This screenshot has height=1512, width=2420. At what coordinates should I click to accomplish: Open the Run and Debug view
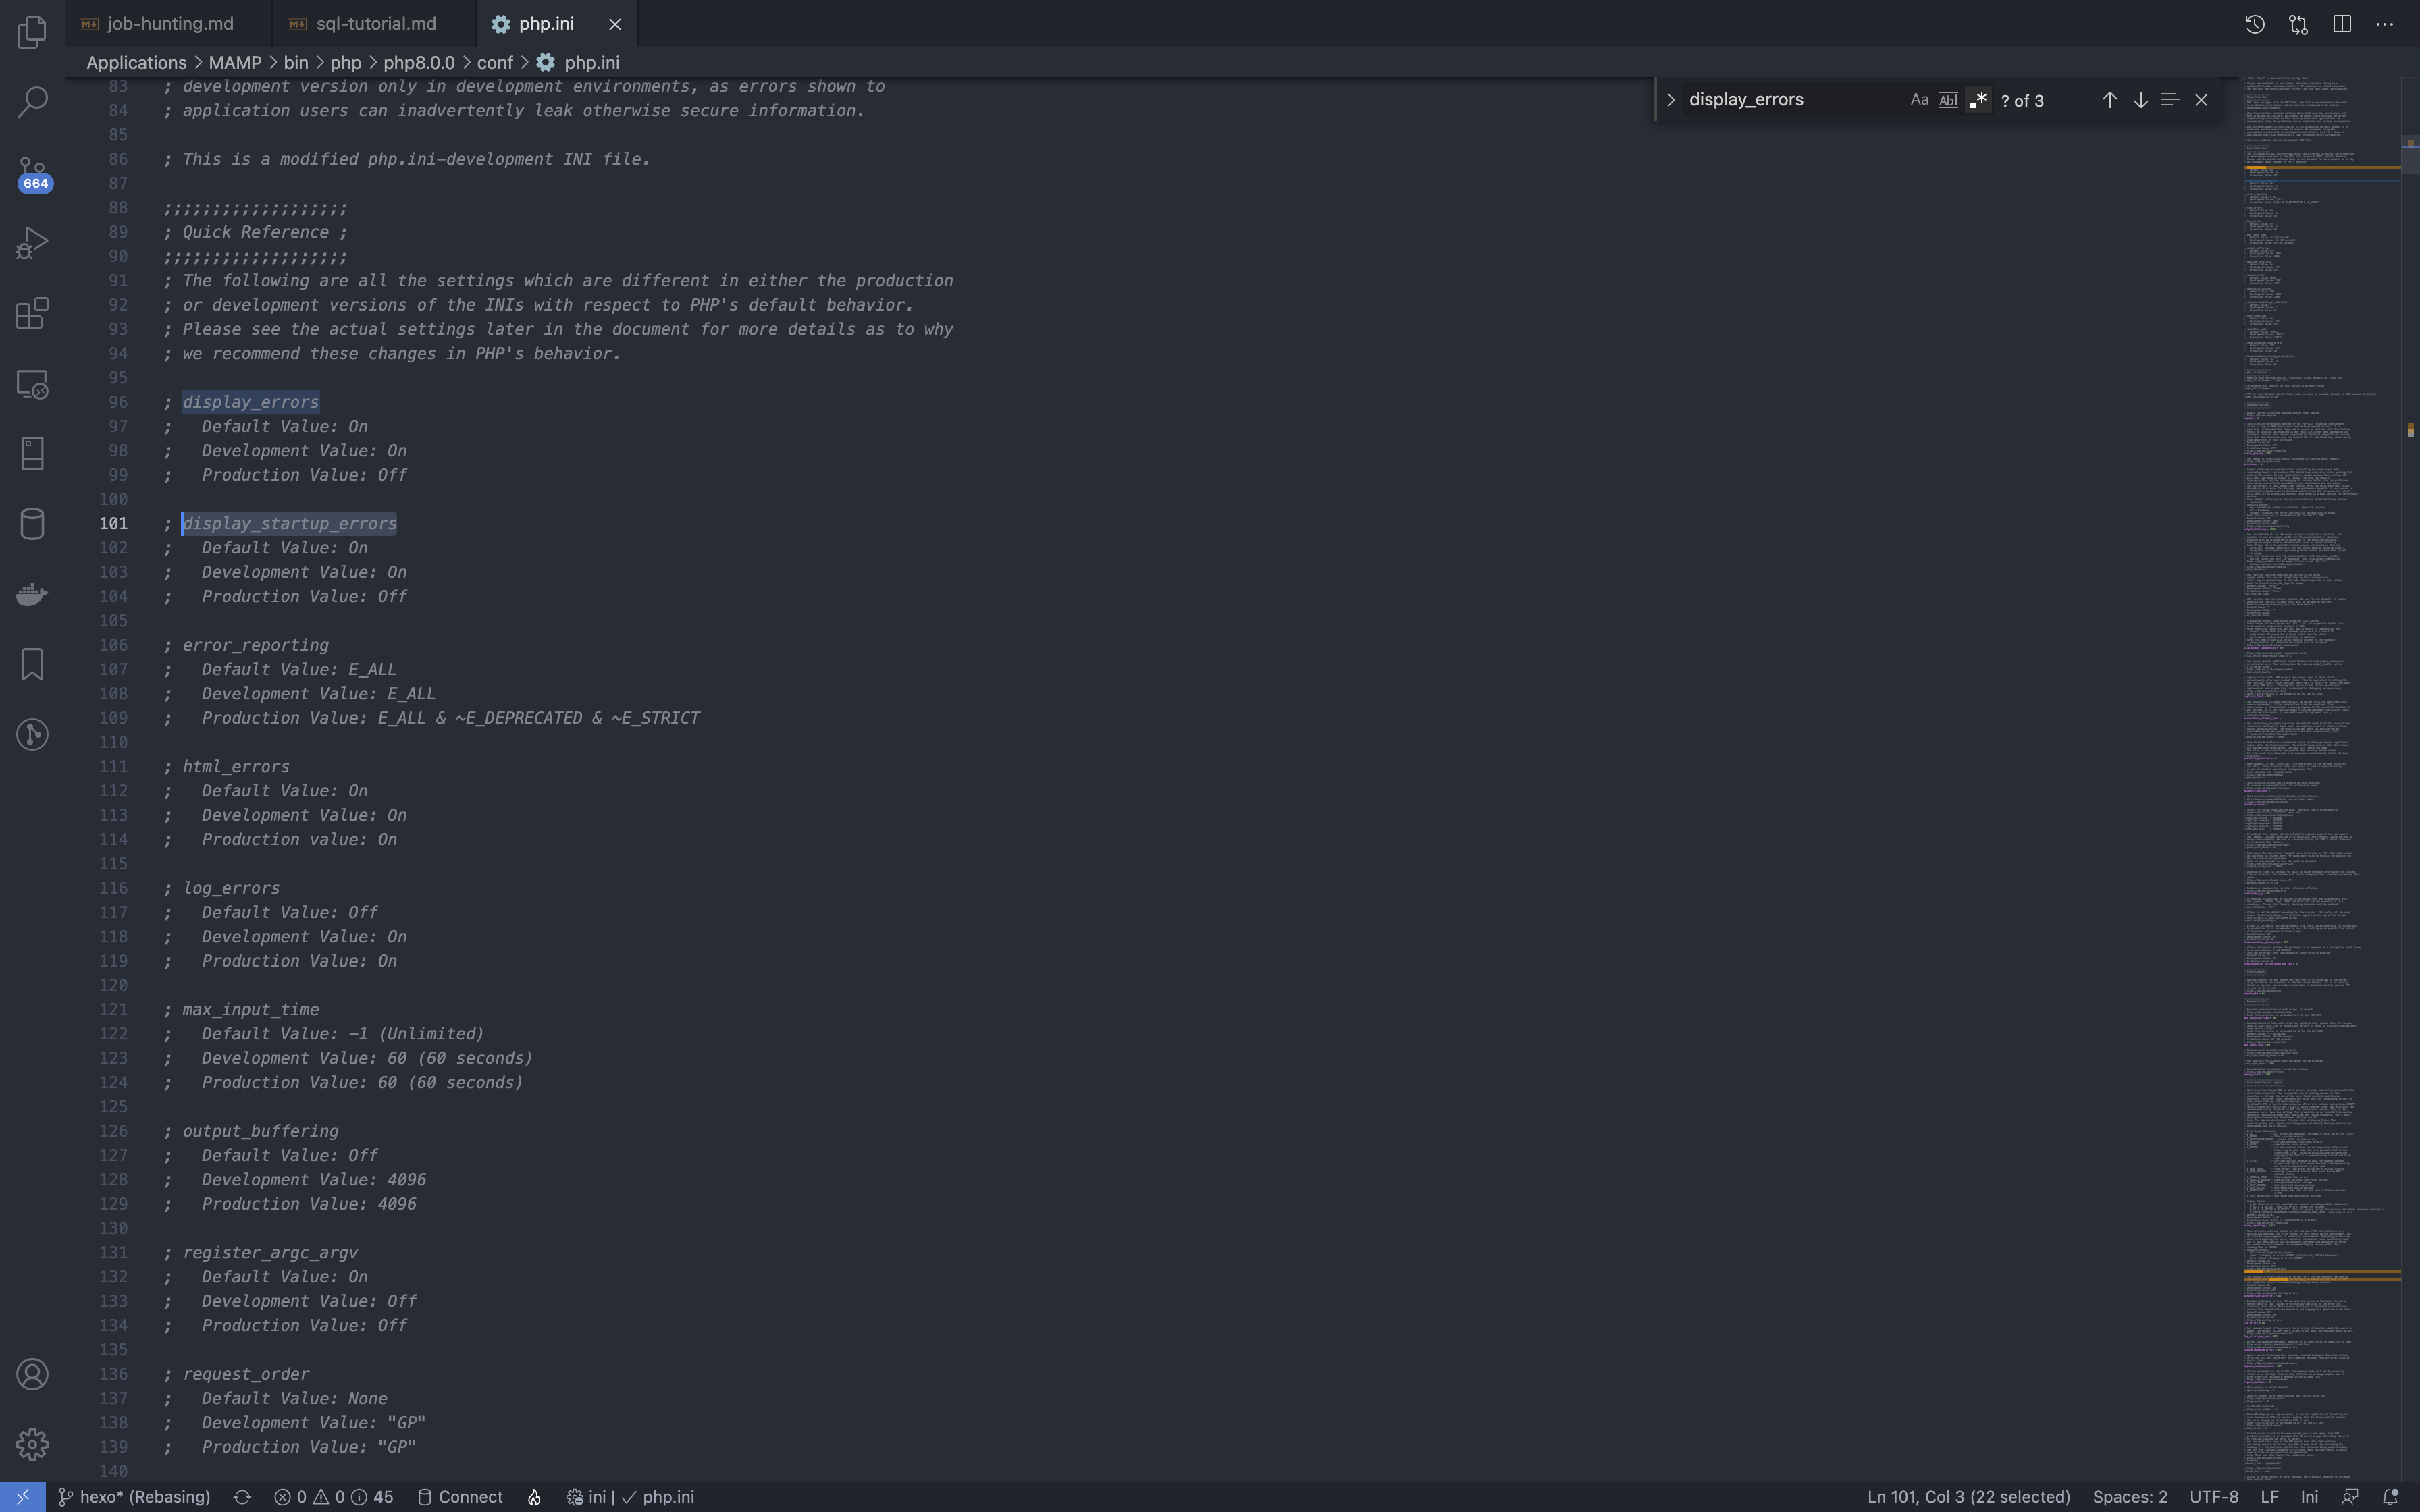(x=32, y=243)
